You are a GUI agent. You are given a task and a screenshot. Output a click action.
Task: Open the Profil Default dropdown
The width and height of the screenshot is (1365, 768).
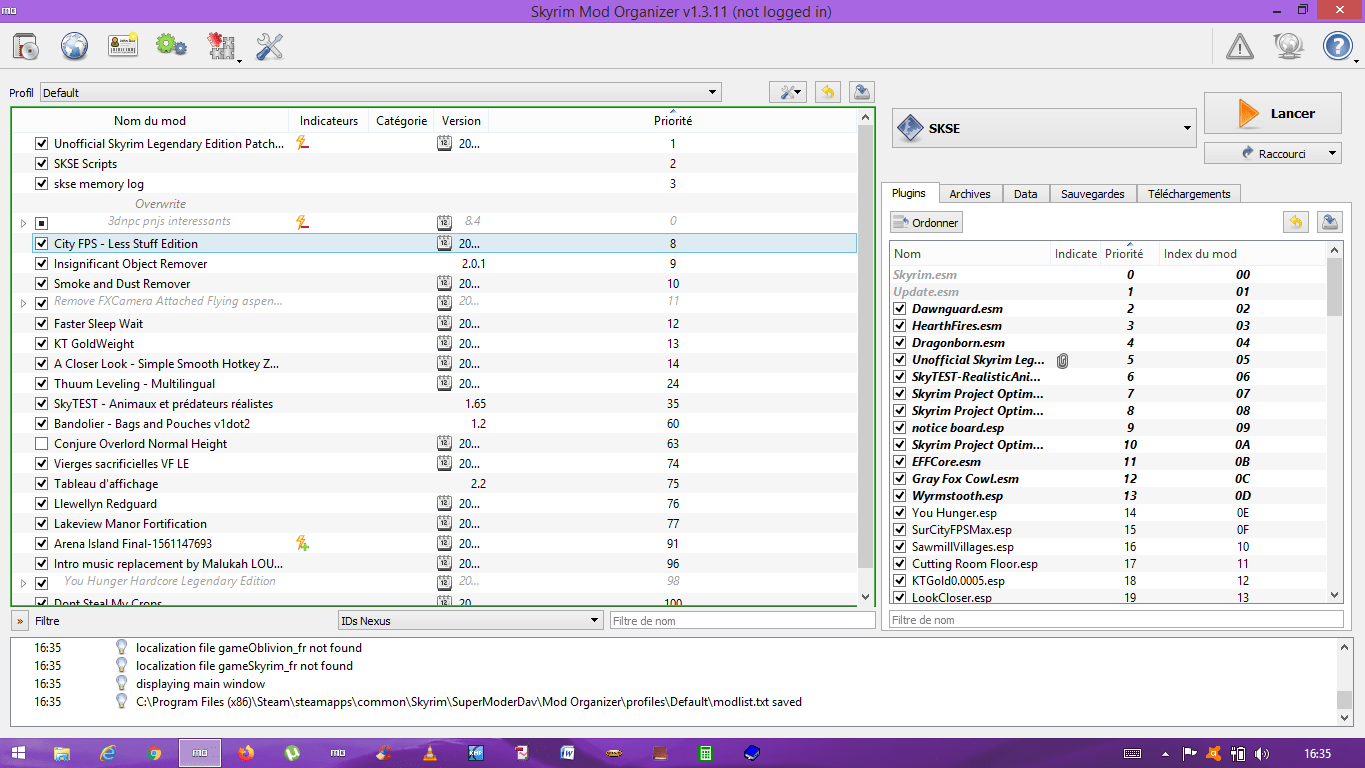coord(381,92)
